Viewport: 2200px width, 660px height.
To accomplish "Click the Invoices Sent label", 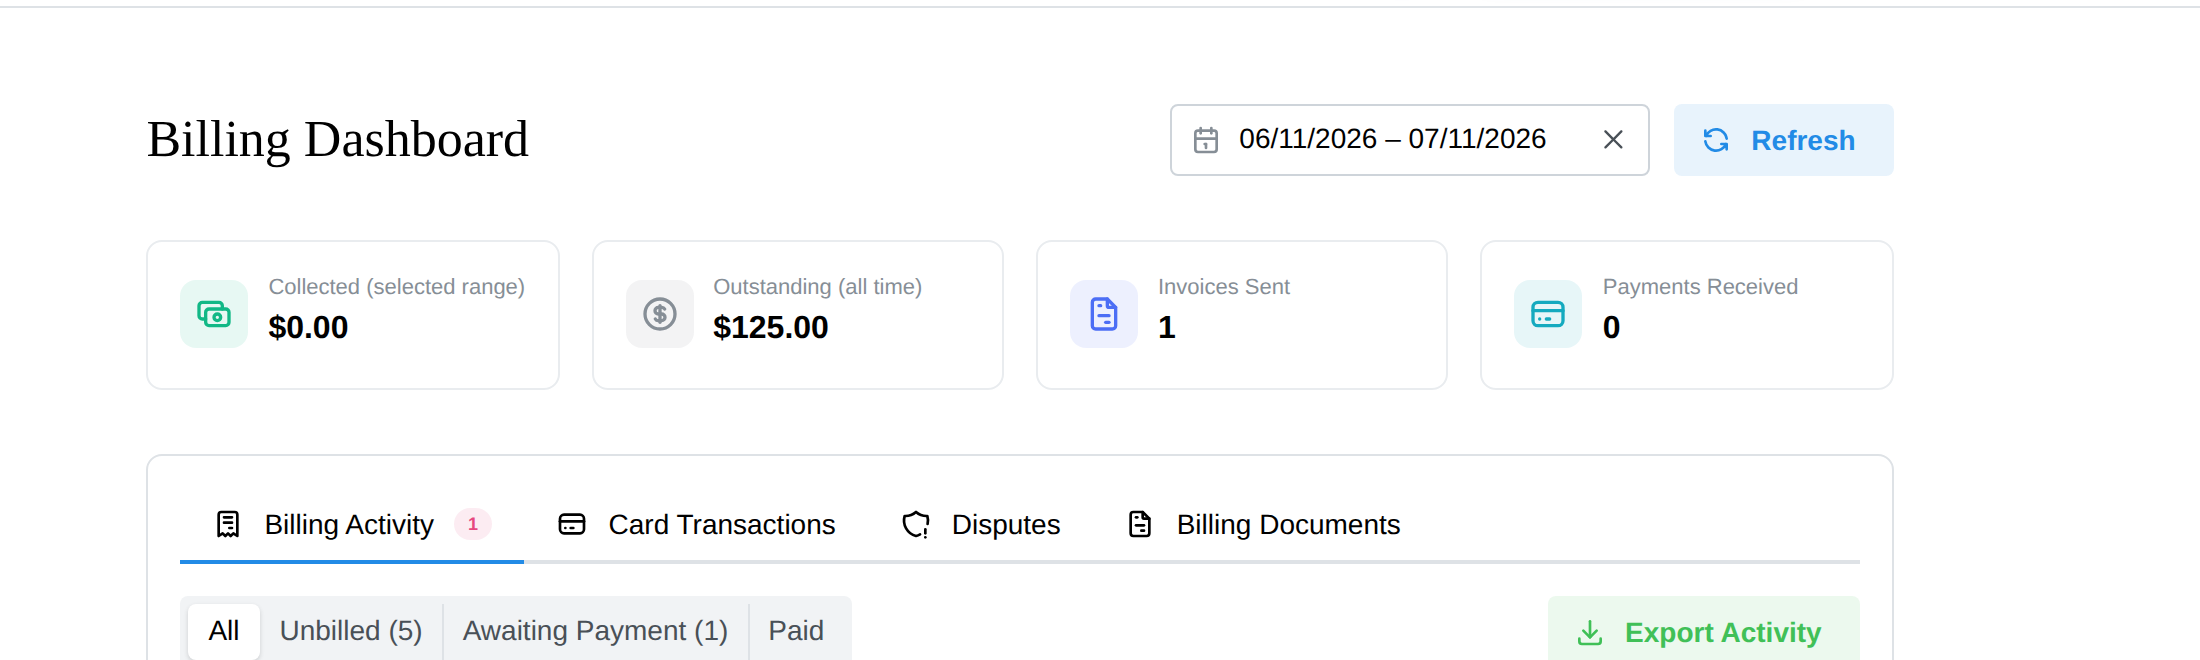I will 1224,287.
